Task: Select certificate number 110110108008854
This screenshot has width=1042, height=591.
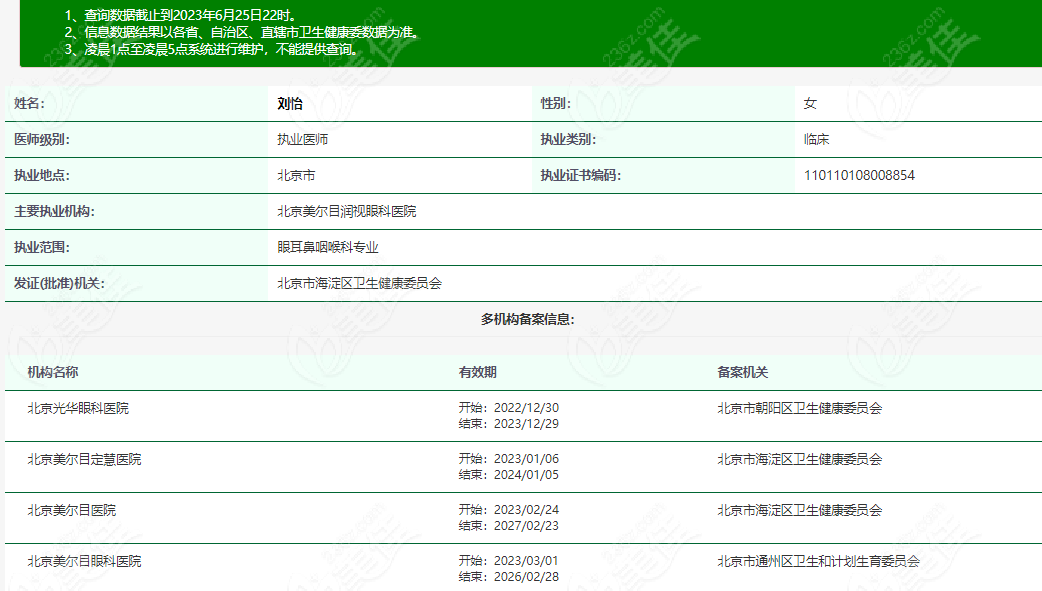Action: [x=859, y=176]
